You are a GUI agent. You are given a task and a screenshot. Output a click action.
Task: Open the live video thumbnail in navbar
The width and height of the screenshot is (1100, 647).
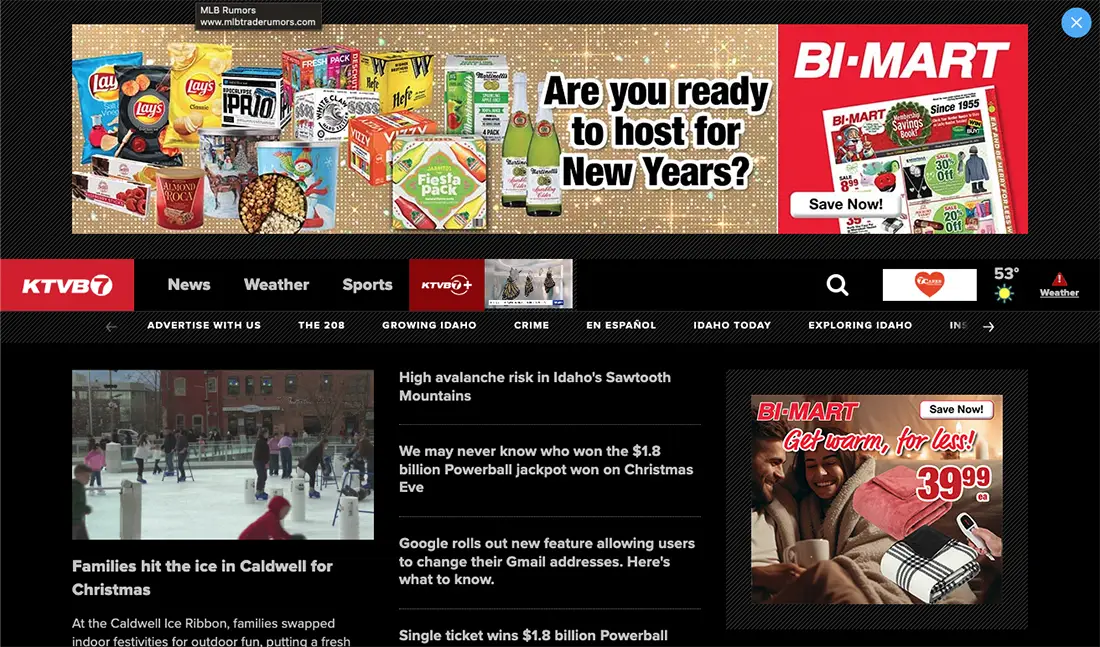click(529, 284)
